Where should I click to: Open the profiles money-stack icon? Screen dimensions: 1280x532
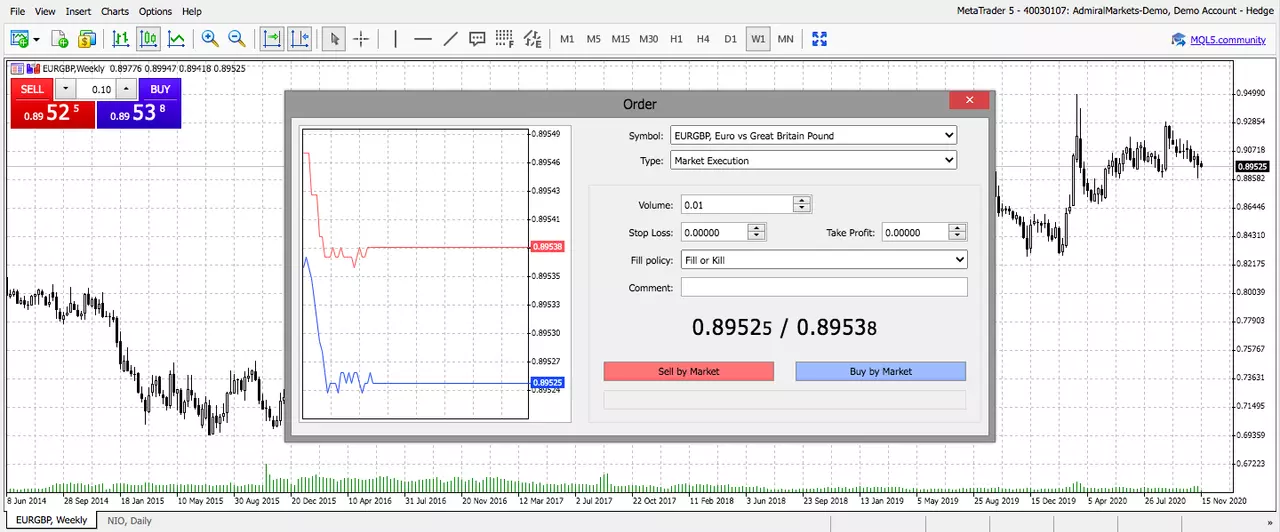click(x=87, y=39)
